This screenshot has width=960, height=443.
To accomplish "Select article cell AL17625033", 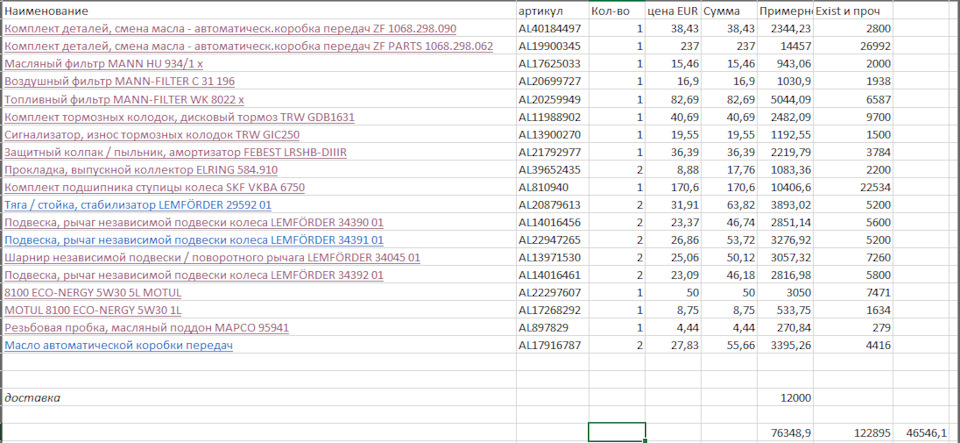I will pos(553,64).
